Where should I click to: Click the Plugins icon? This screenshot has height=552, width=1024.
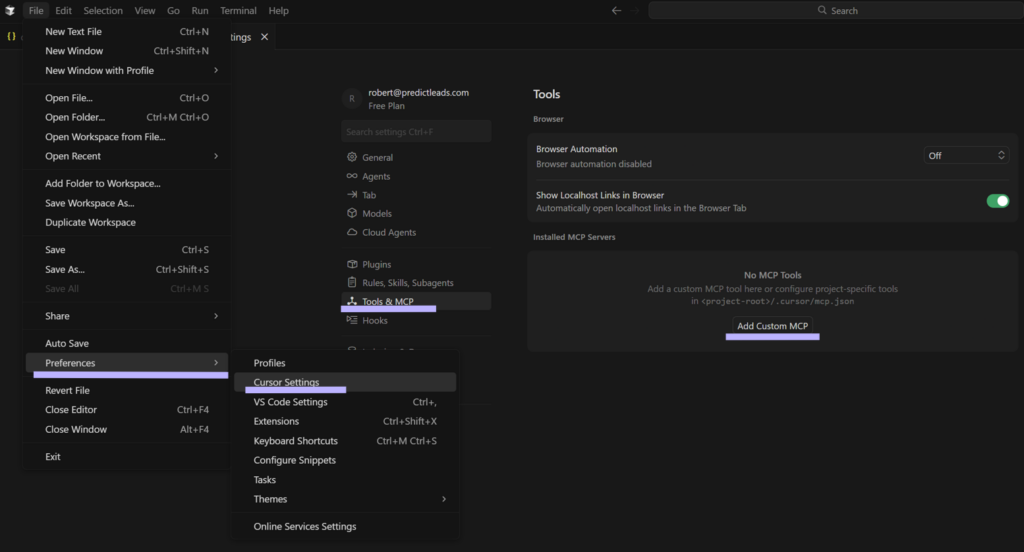point(352,264)
